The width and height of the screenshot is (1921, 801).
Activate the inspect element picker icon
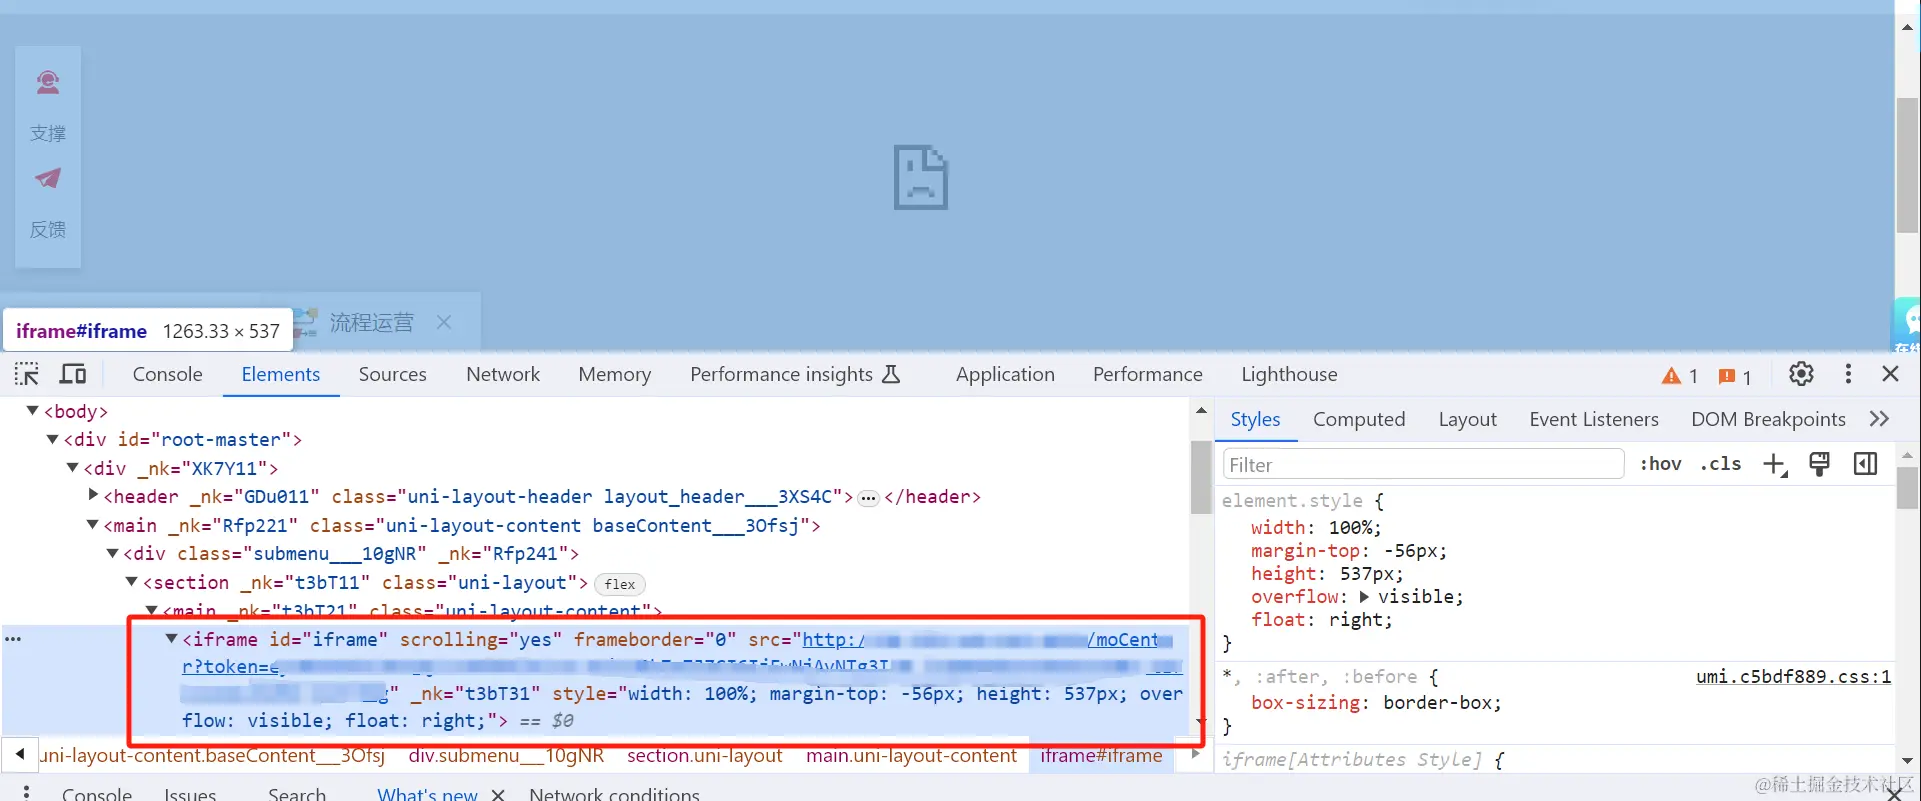coord(27,374)
